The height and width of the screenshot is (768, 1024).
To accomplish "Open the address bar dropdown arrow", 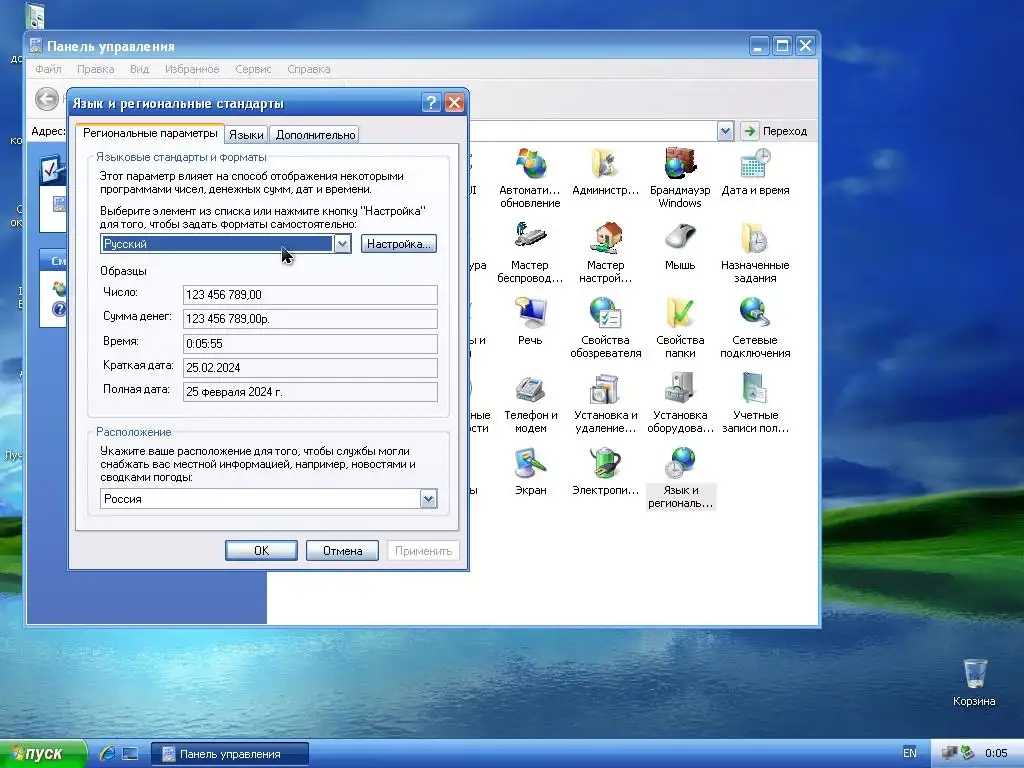I will pos(725,131).
